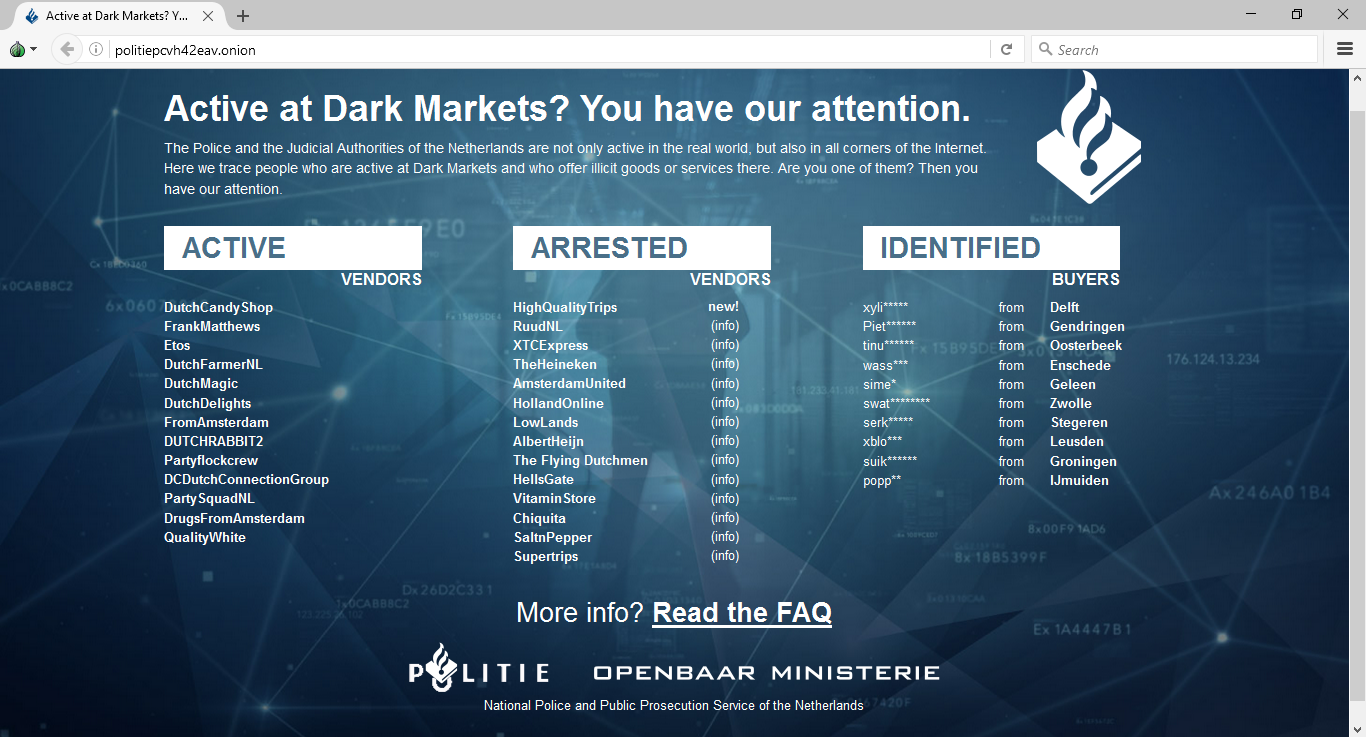
Task: Select the vendor name DutchCandyShop
Action: coord(218,307)
